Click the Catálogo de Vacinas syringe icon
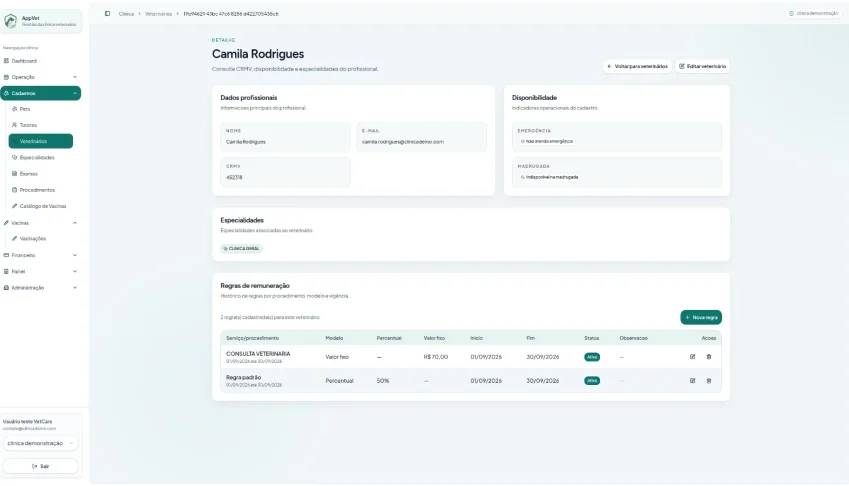Screen dimensions: 849x486 click(15, 206)
